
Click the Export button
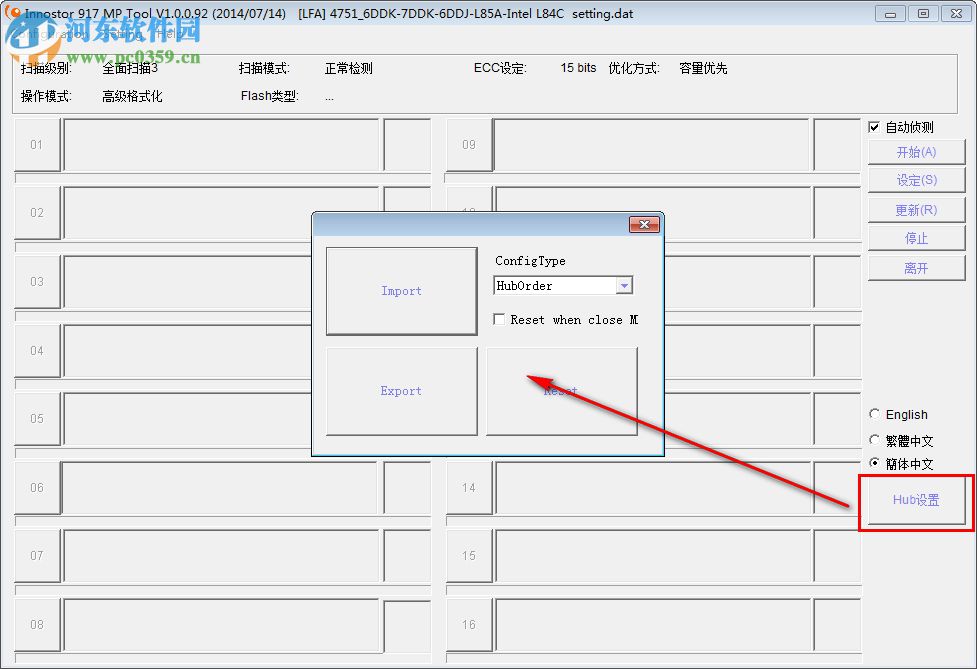[400, 391]
